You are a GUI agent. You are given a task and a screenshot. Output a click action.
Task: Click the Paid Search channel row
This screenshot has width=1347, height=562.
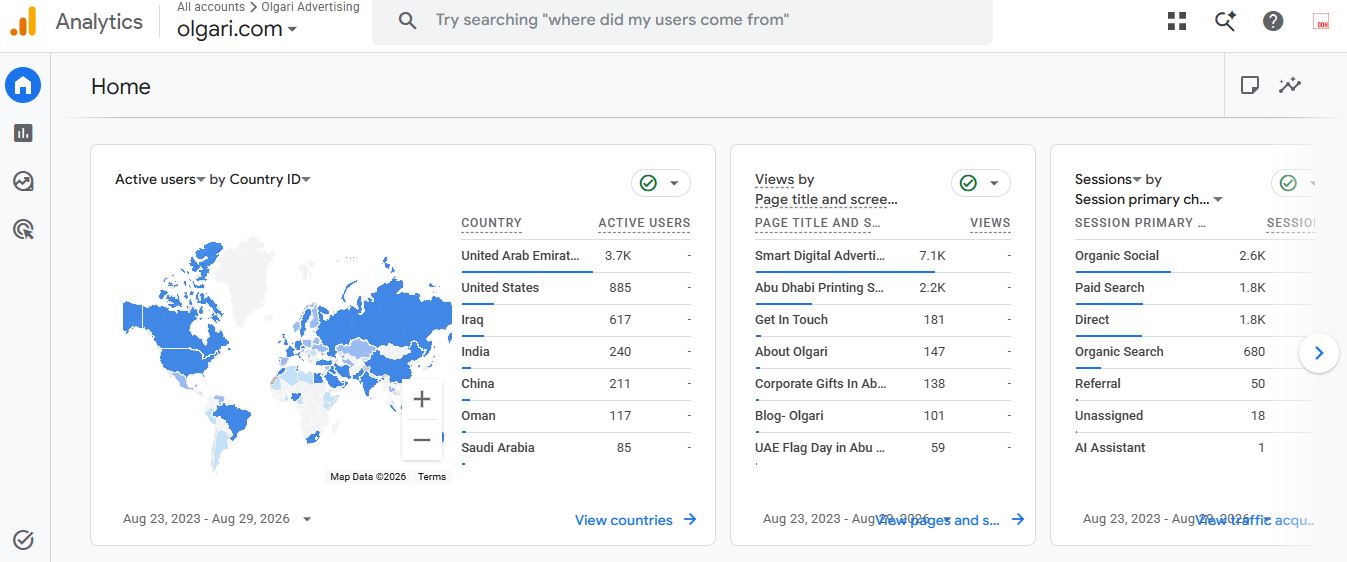click(x=1195, y=288)
